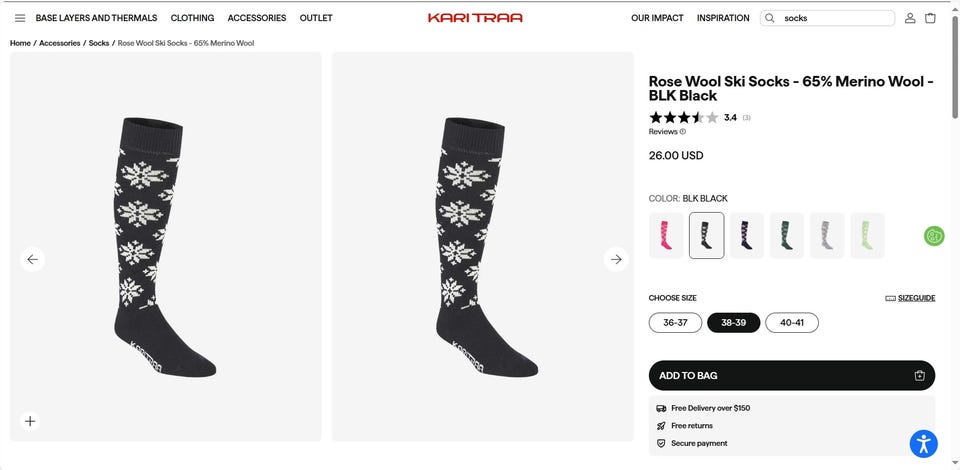Select size 40-41

coord(792,323)
